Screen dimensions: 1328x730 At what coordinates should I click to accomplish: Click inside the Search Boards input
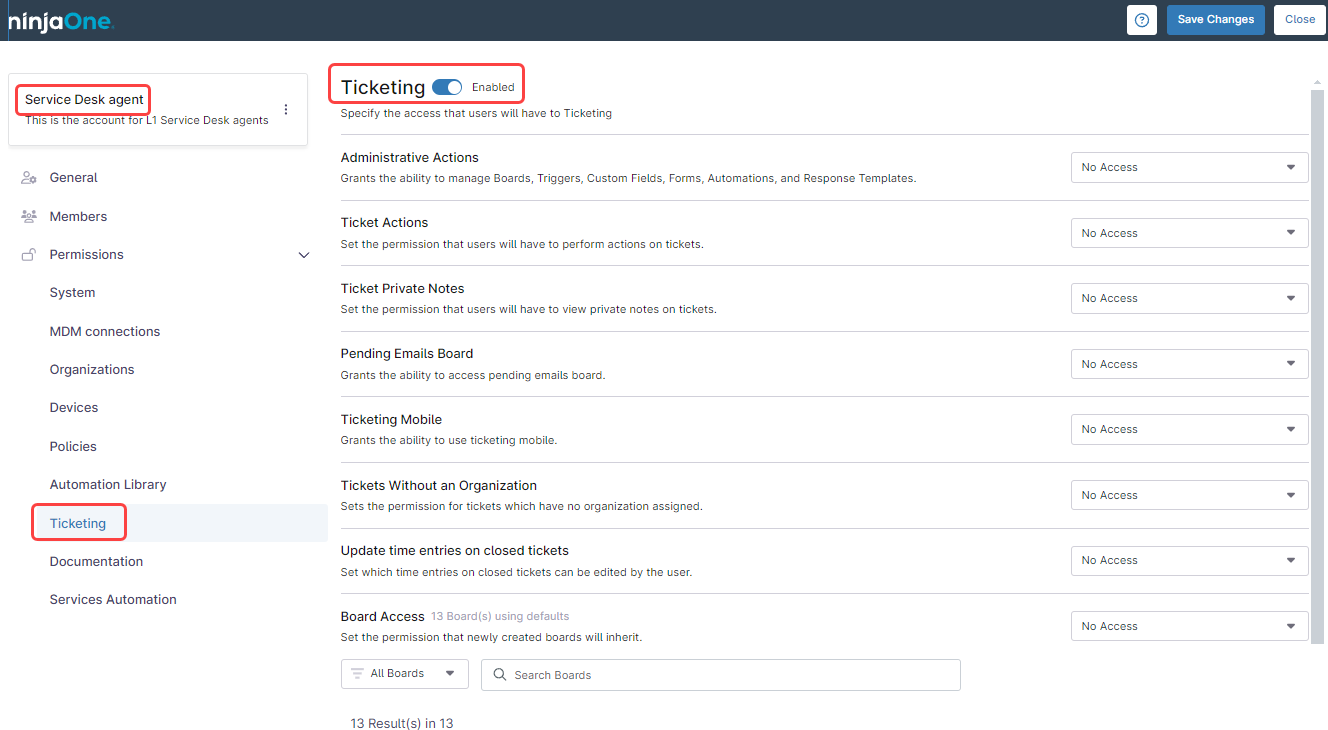[720, 674]
